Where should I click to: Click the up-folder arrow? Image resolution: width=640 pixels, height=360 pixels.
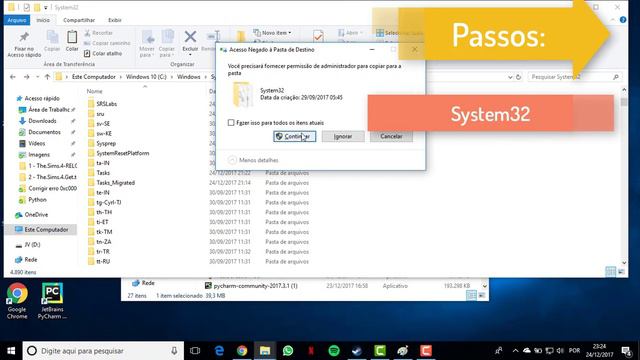[47, 77]
